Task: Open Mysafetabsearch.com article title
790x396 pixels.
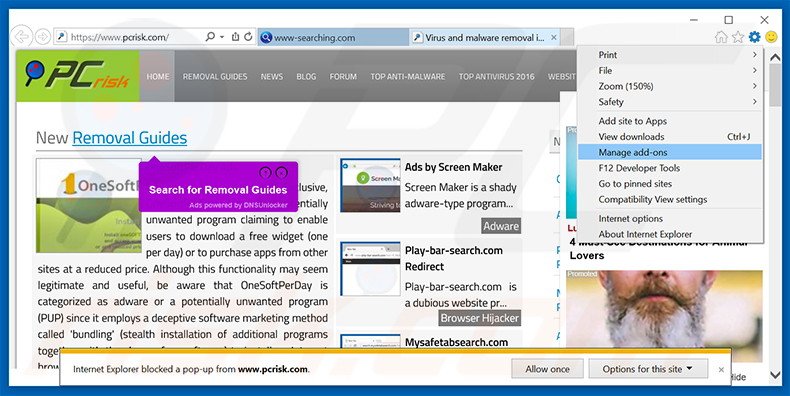Action: [x=456, y=342]
